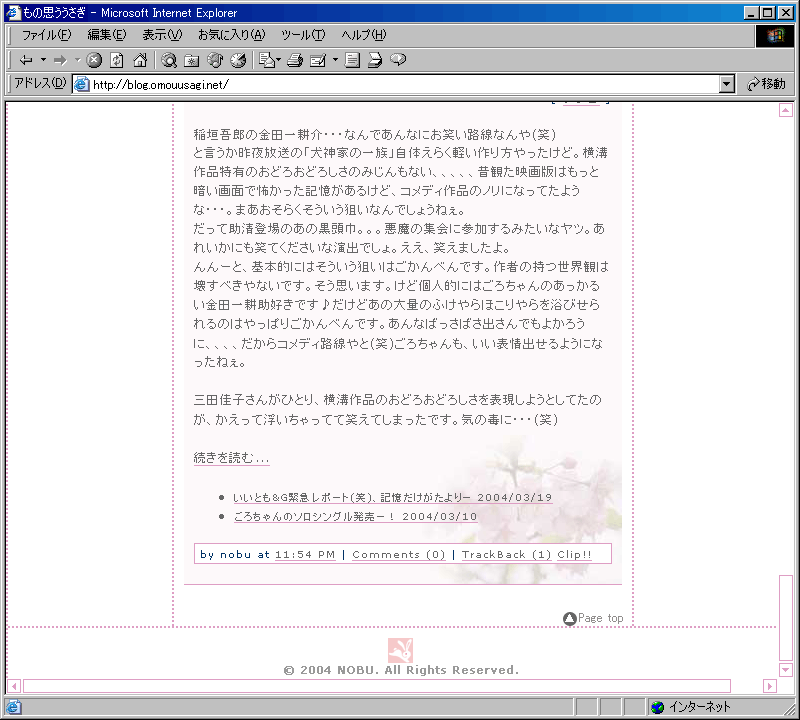800x720 pixels.
Task: Click the Forward arrow toolbar button
Action: tap(60, 60)
